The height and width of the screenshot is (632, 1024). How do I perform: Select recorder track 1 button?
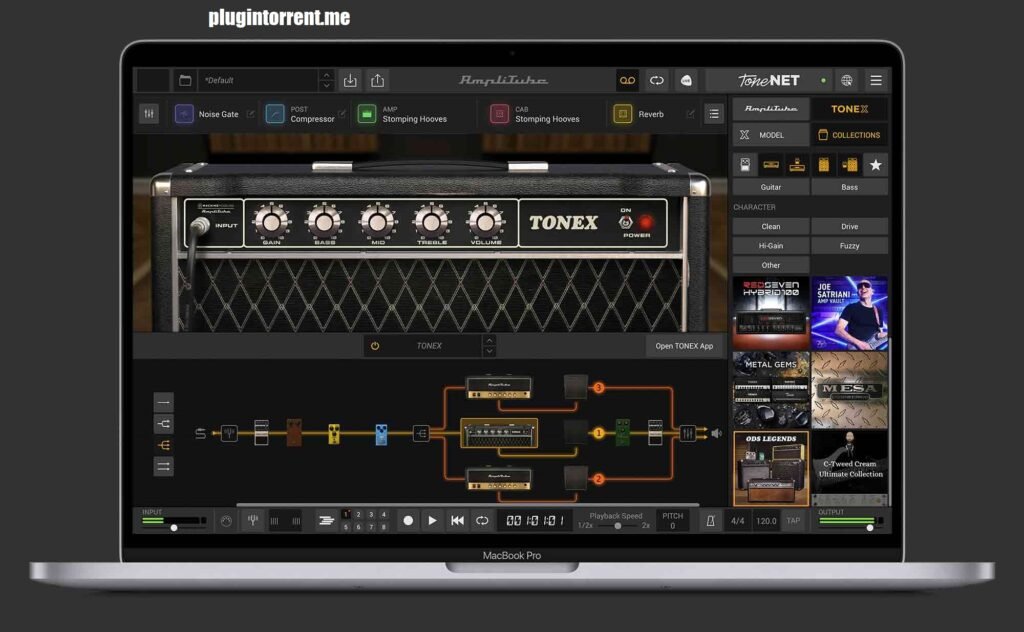click(346, 514)
